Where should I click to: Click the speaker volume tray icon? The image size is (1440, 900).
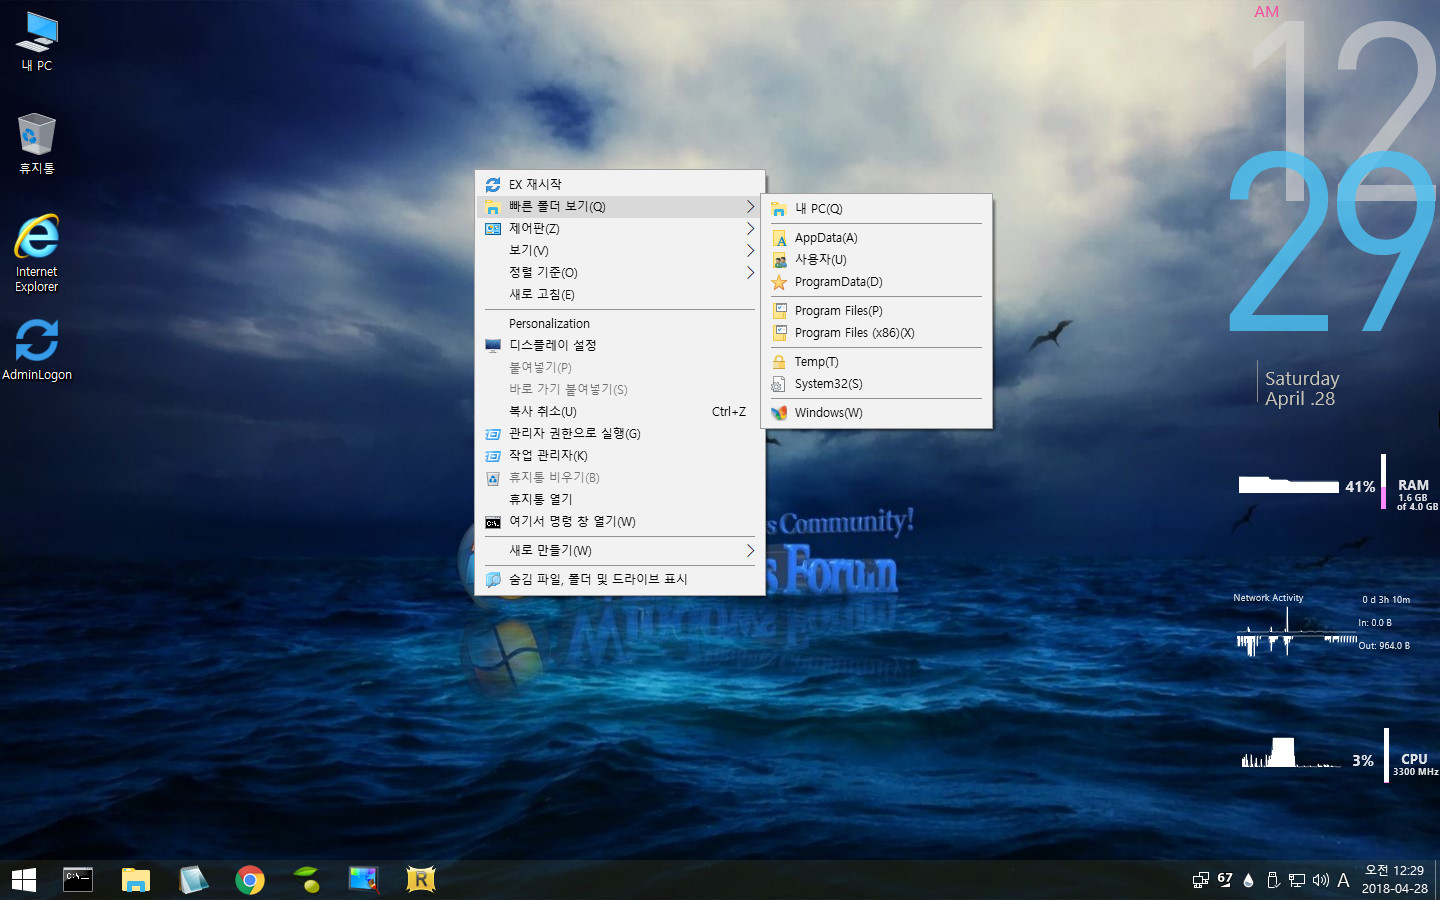tap(1321, 880)
